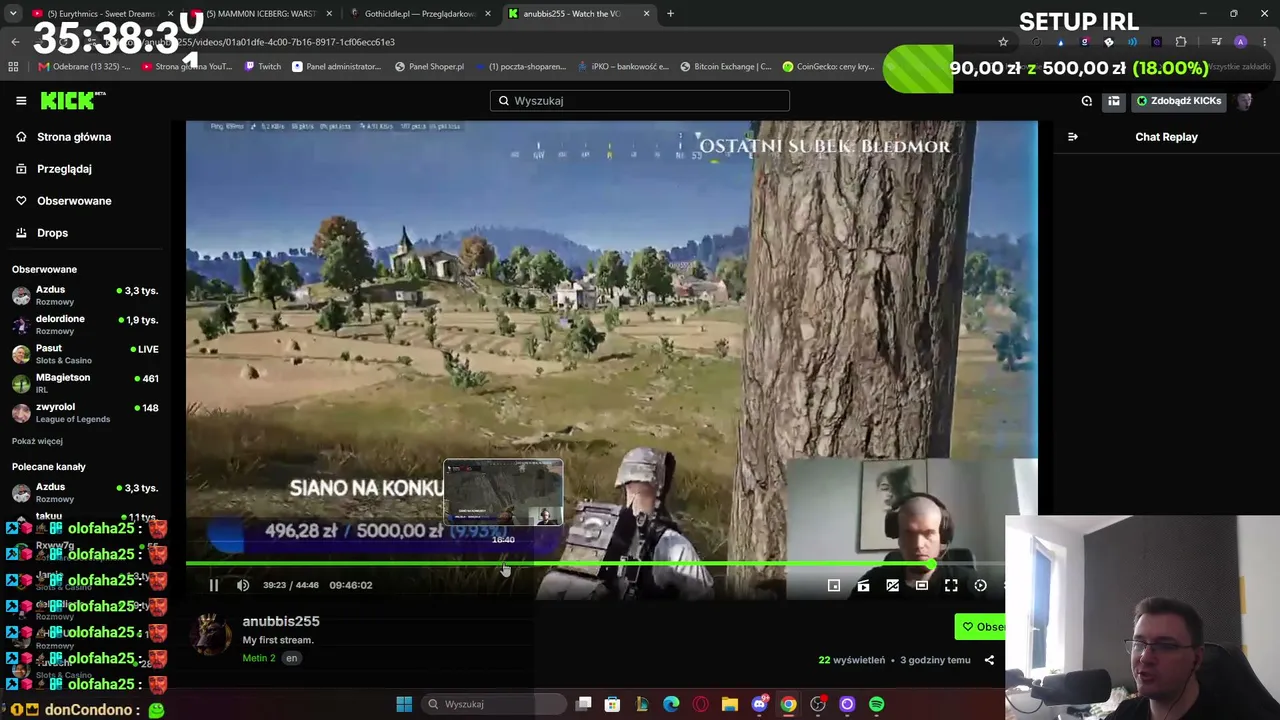Open the Pasut channel marked LIVE
This screenshot has width=1280, height=720.
point(85,354)
